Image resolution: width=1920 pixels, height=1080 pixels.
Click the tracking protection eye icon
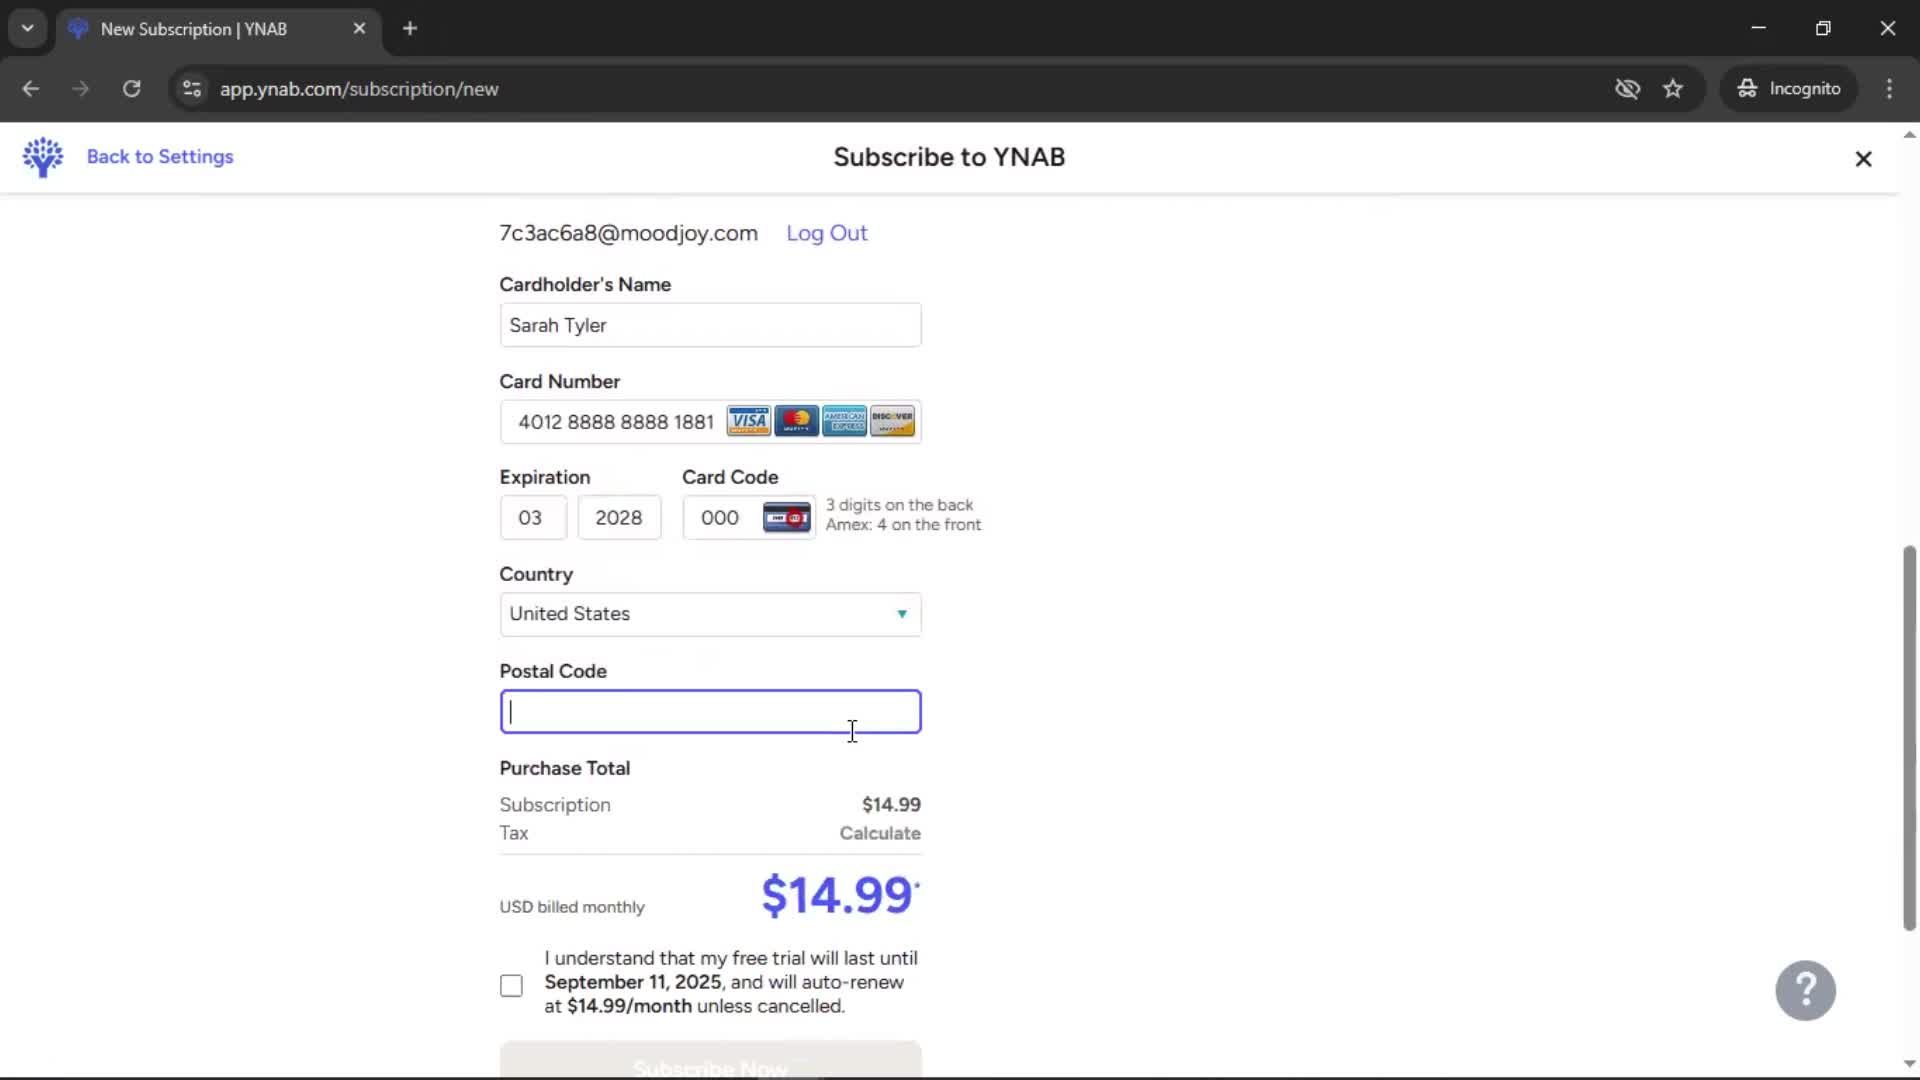tap(1627, 89)
